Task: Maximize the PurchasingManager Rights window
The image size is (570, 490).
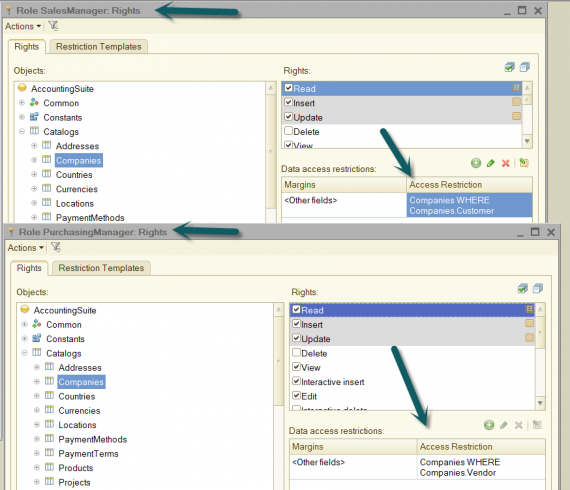Action: tap(535, 232)
